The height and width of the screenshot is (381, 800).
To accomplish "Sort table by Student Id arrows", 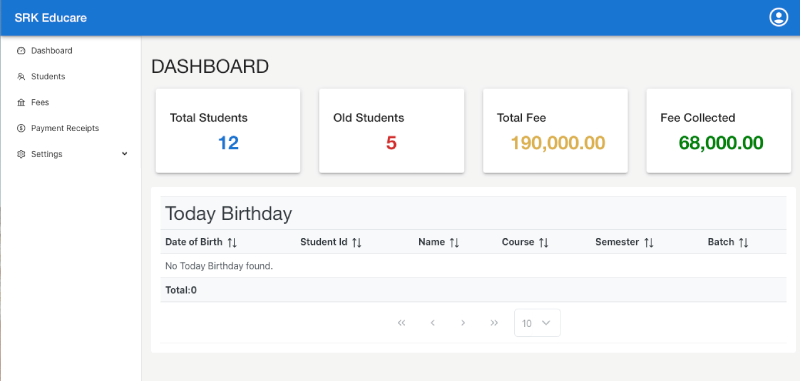I will coord(357,242).
